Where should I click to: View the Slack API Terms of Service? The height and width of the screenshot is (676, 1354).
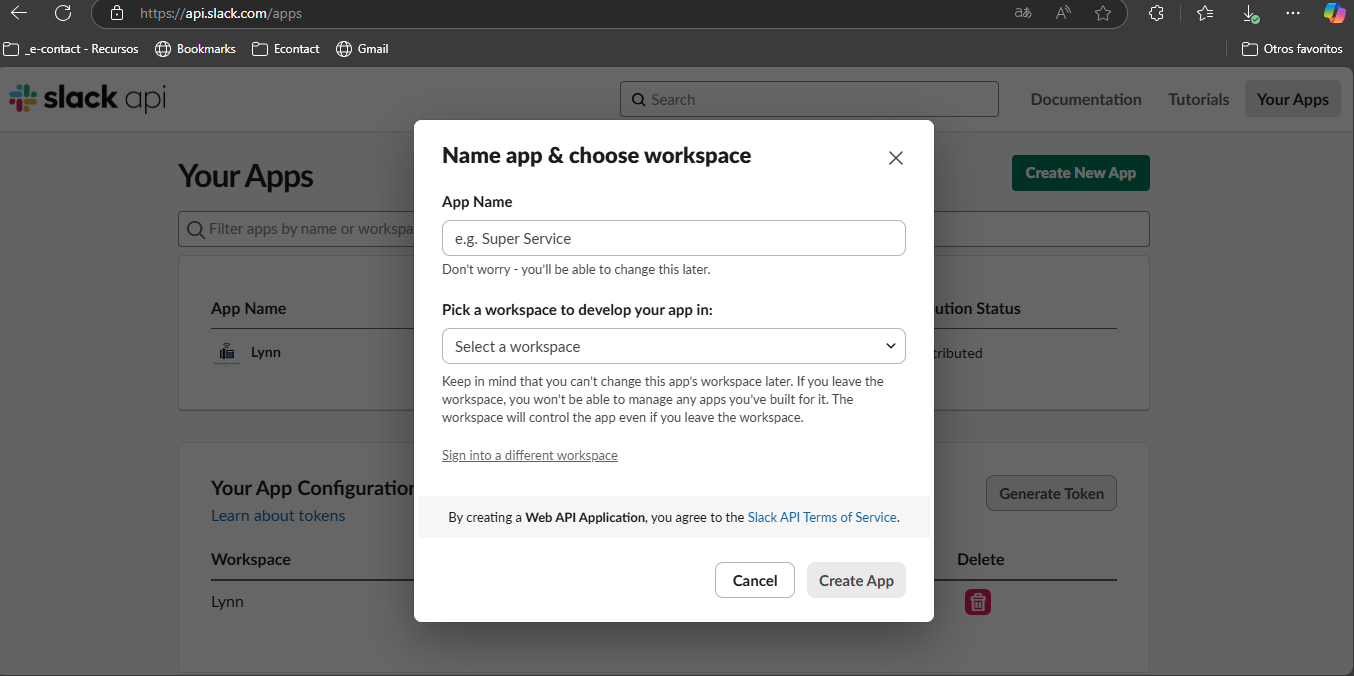(821, 517)
